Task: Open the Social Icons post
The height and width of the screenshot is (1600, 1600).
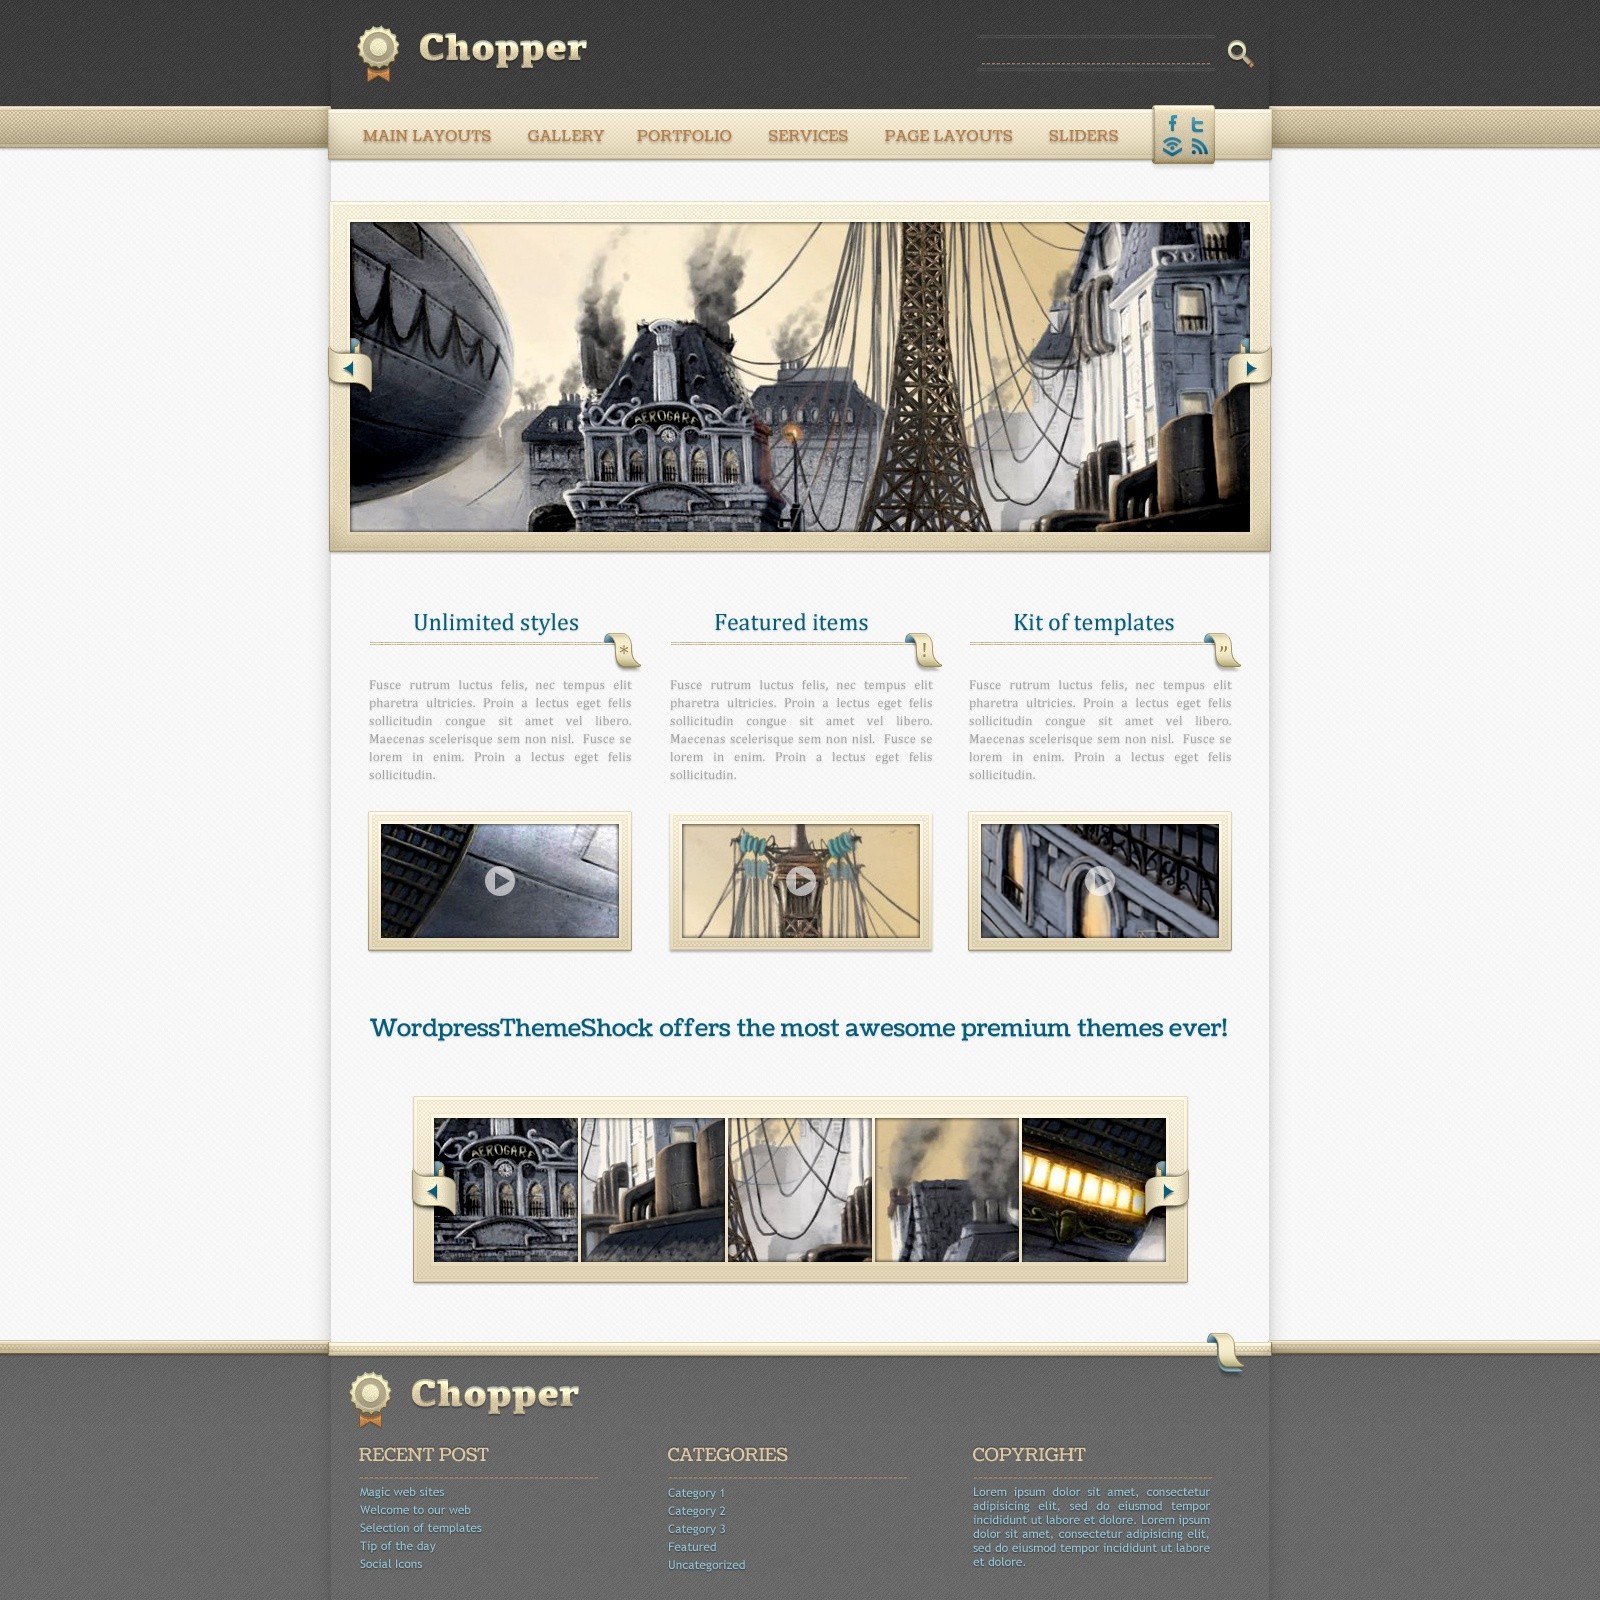Action: [391, 1564]
